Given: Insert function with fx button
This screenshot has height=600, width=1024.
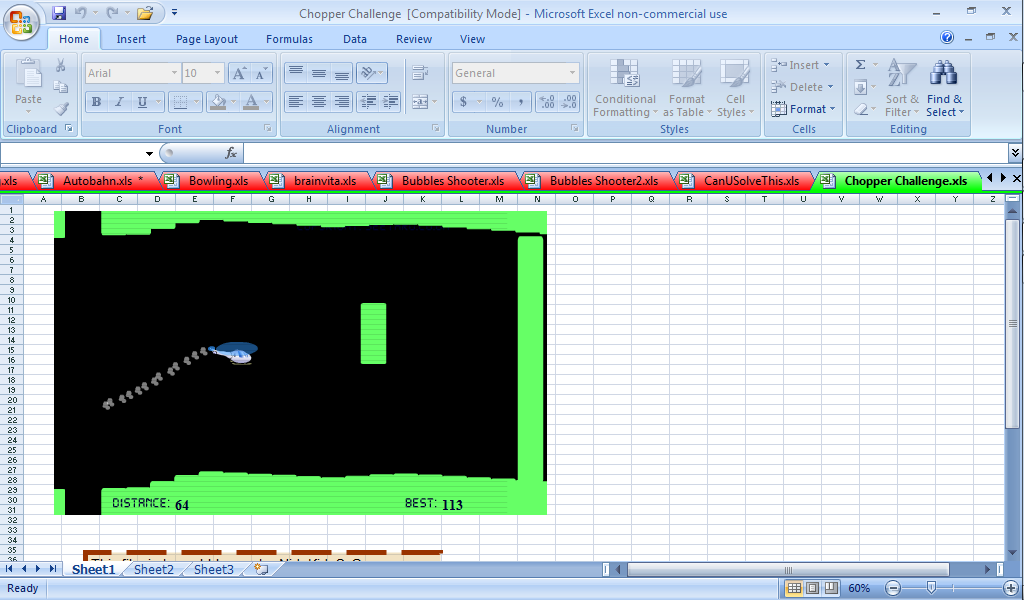Looking at the screenshot, I should 231,153.
